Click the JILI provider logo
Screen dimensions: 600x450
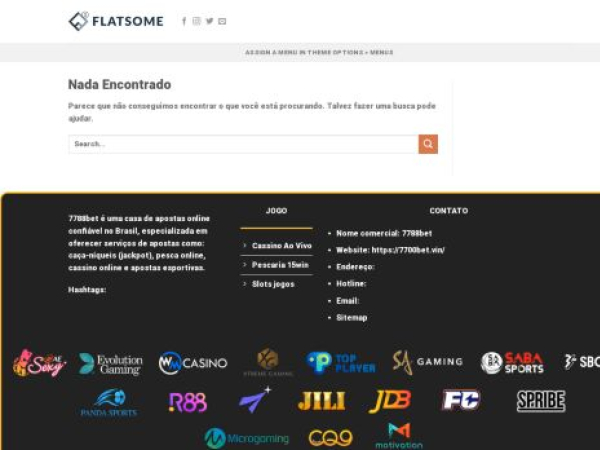(x=321, y=401)
